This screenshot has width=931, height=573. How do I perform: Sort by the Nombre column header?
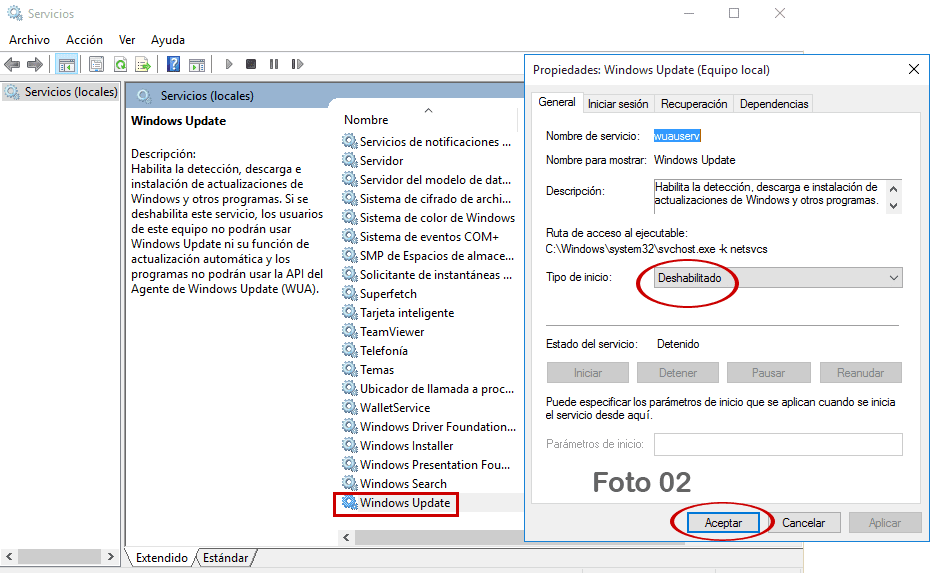point(366,119)
